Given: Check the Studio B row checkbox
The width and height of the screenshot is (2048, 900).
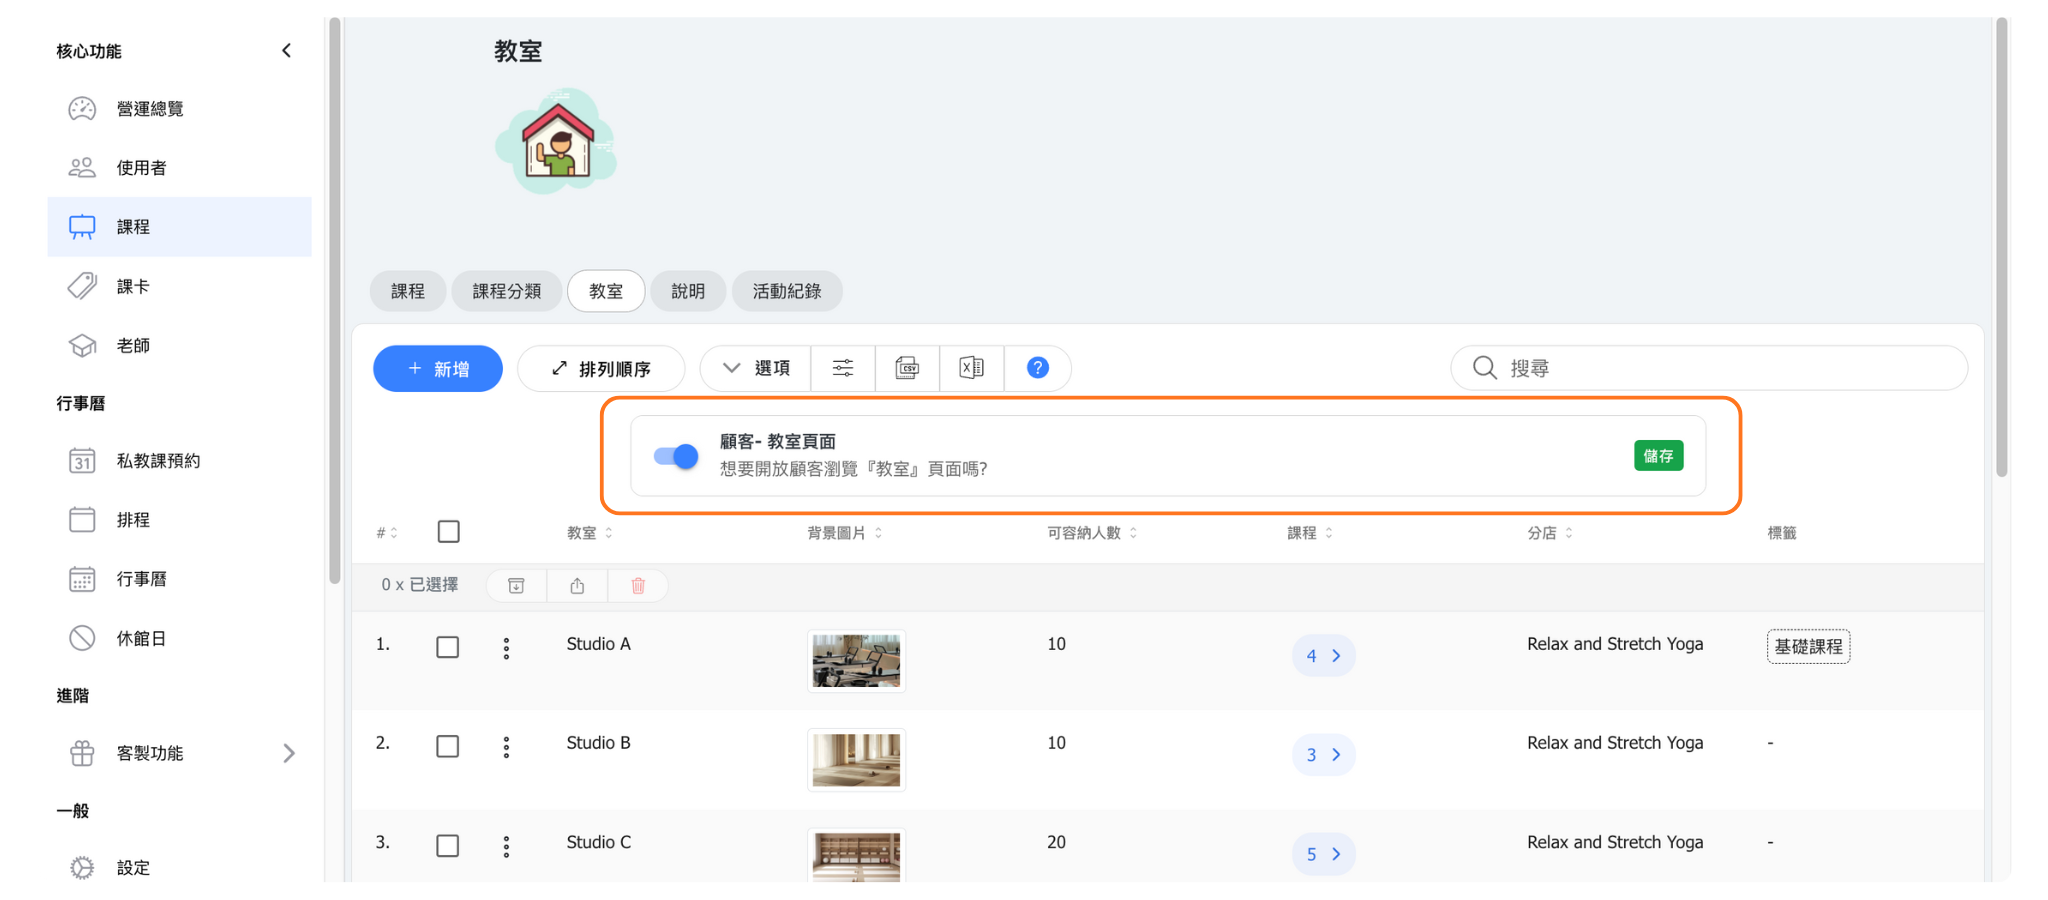Looking at the screenshot, I should (448, 747).
